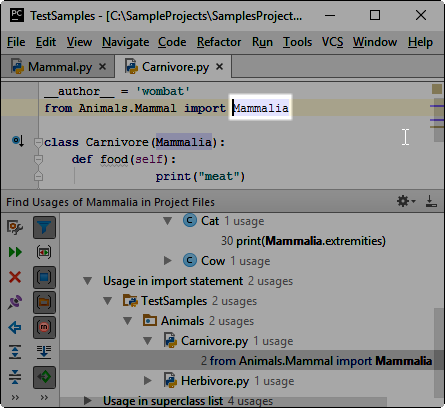Toggle autoscroll to source green button
Screen dimensions: 445x408
(44, 377)
